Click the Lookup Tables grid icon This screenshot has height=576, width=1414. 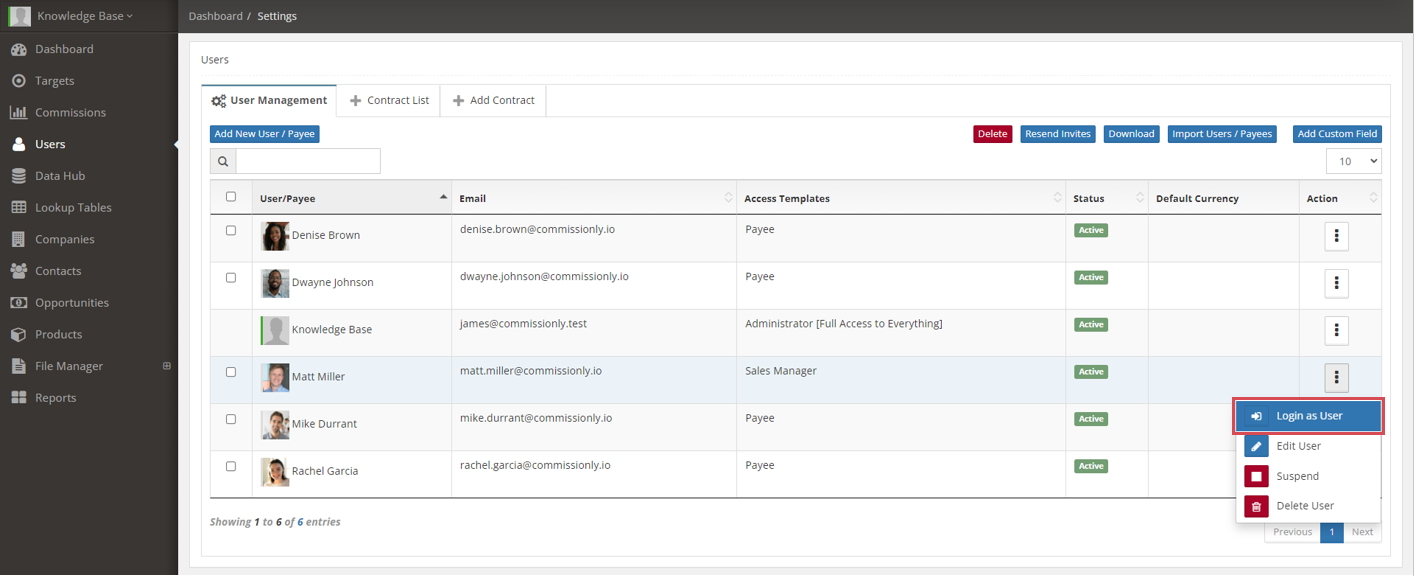point(18,208)
